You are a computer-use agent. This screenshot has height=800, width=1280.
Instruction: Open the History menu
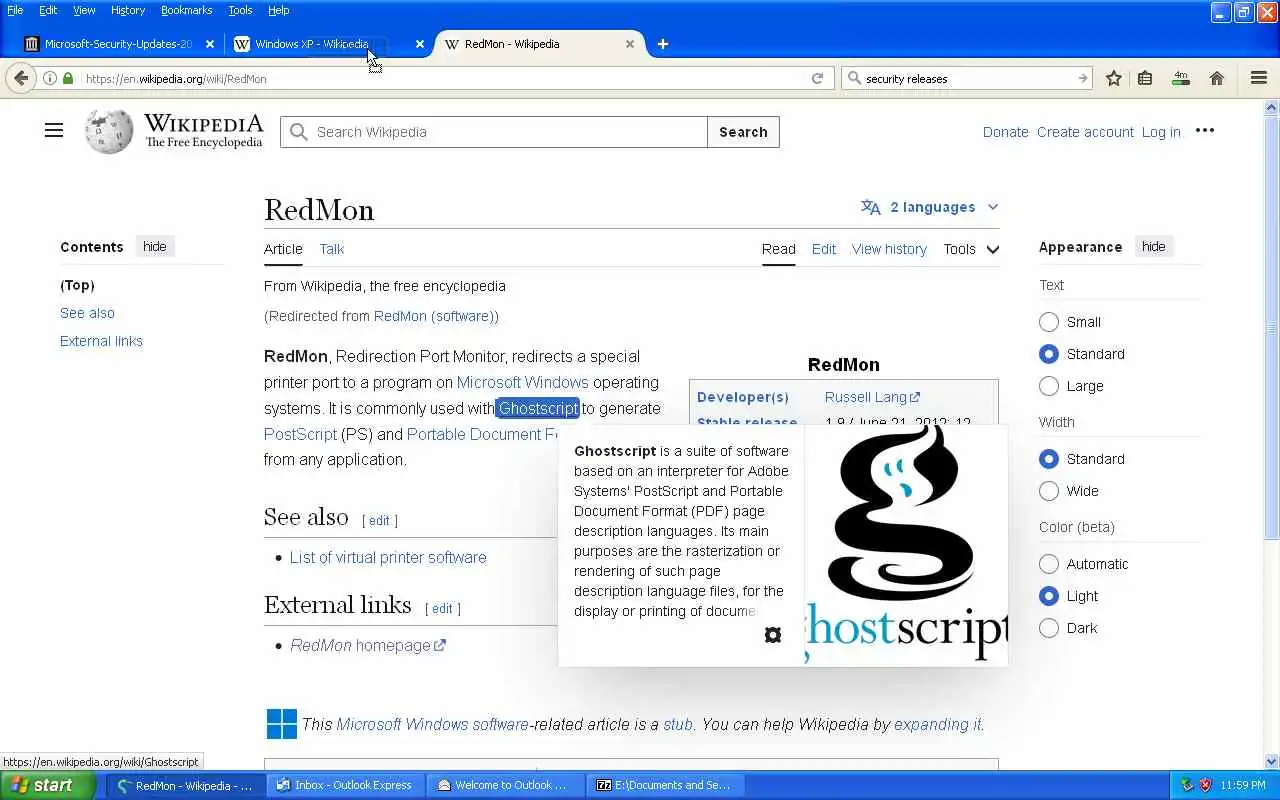click(x=128, y=10)
